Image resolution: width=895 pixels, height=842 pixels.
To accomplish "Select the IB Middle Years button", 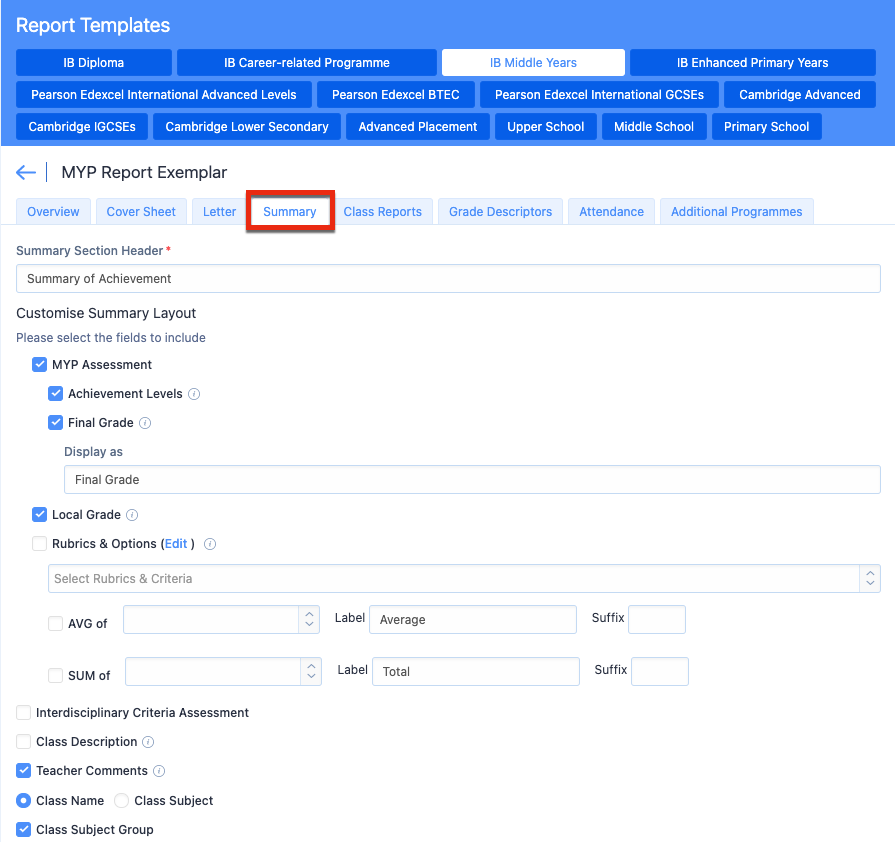I will (533, 63).
